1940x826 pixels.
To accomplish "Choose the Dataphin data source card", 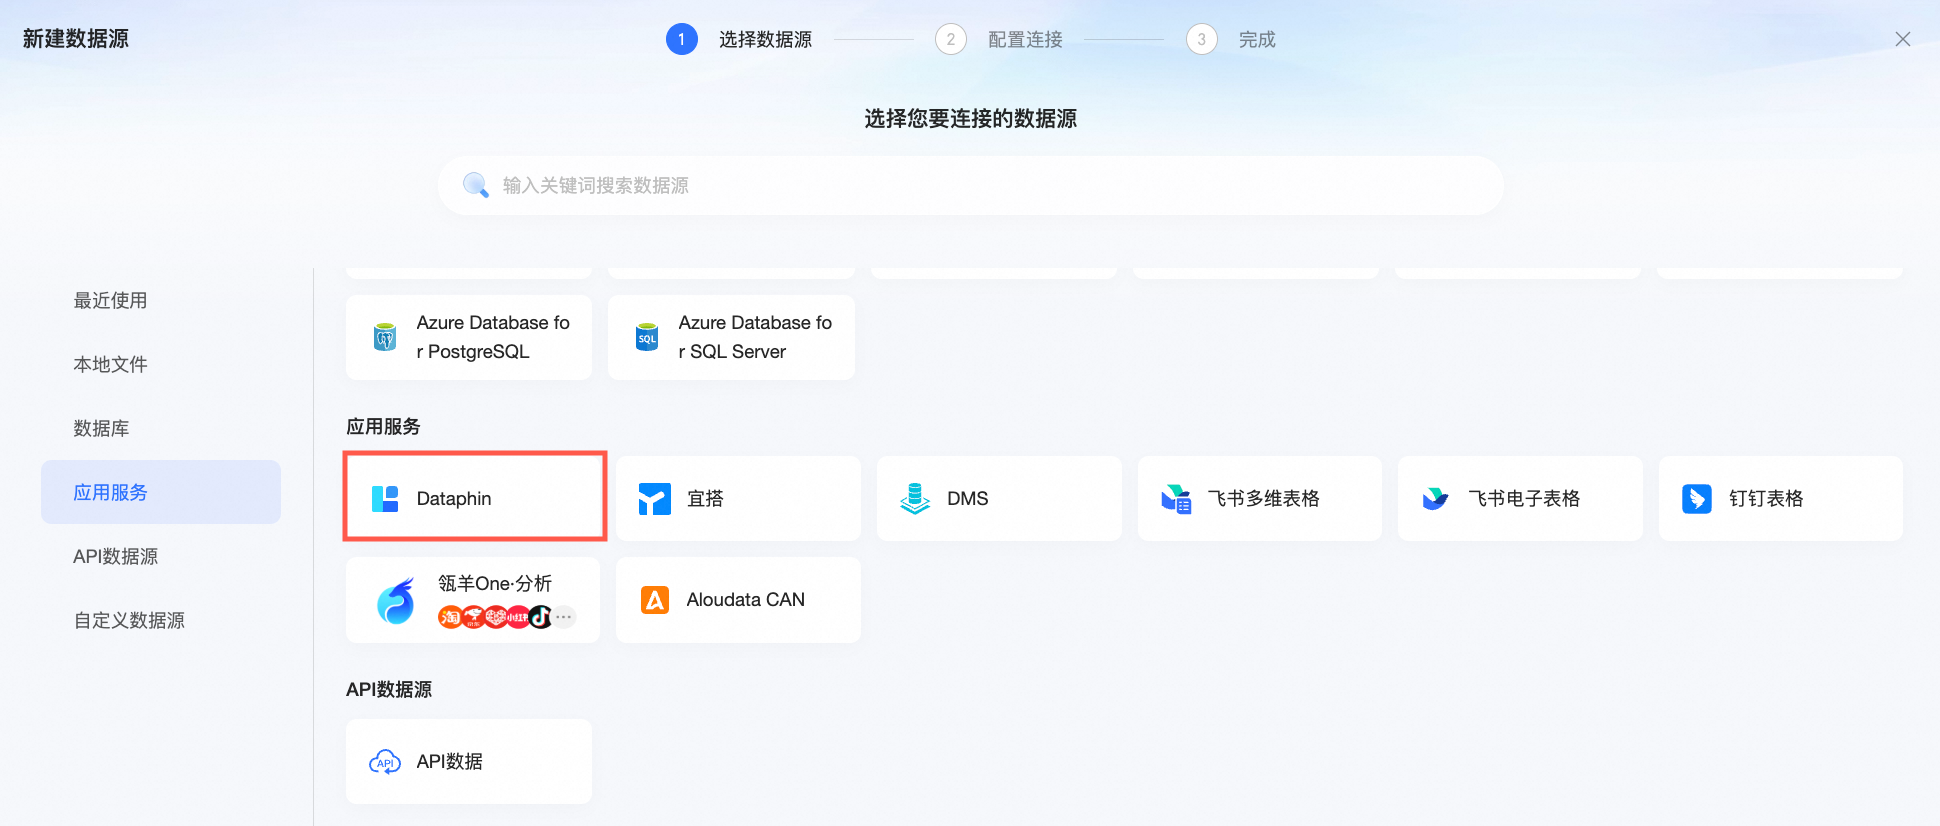I will click(475, 498).
